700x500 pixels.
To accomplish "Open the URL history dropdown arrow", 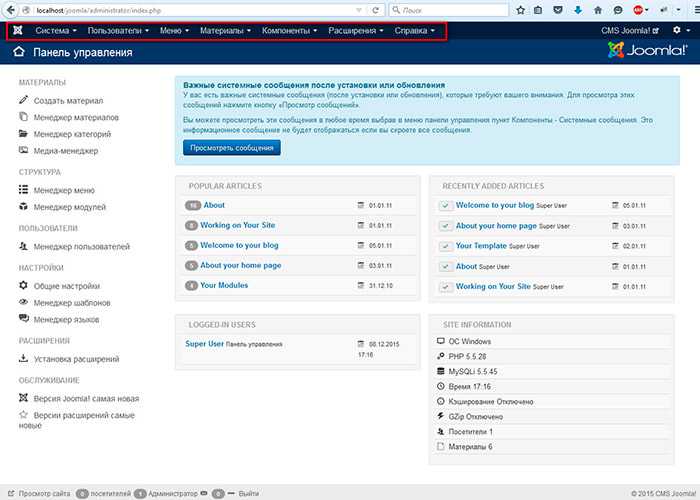I will 359,10.
